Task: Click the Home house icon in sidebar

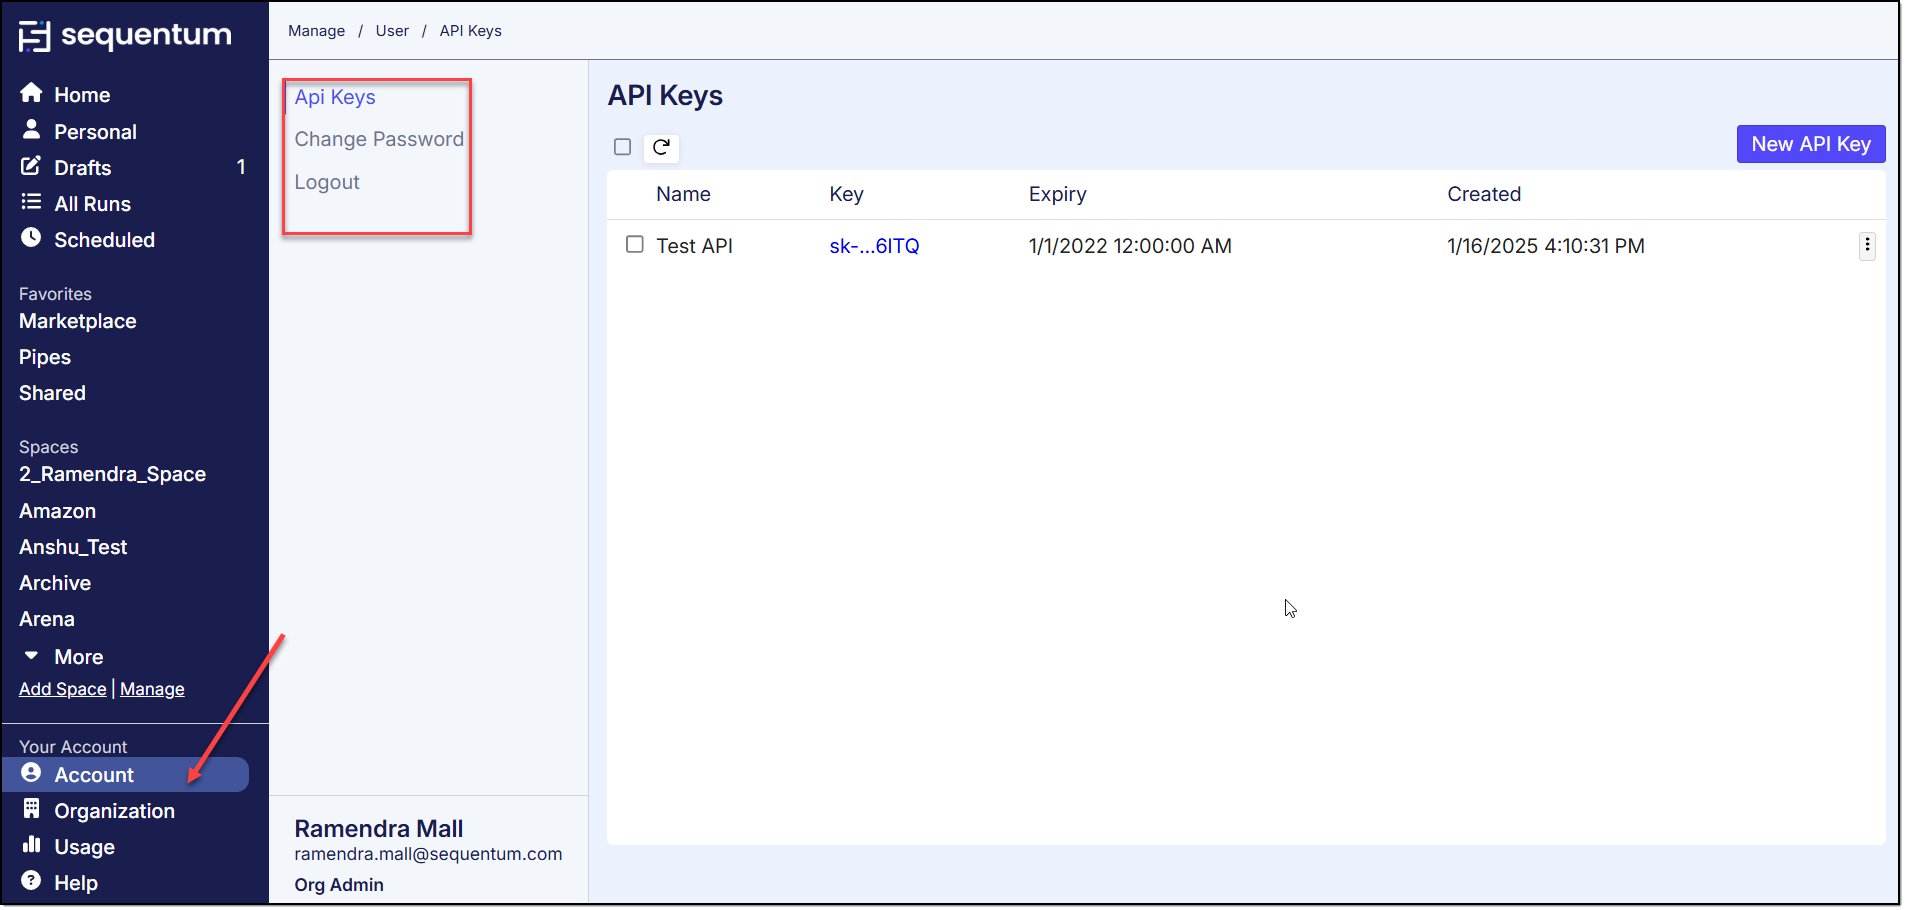Action: (x=31, y=93)
